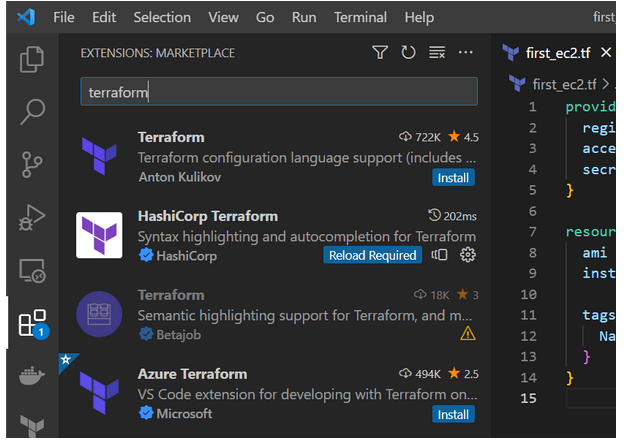This screenshot has height=448, width=626.
Task: Open the HashiCorp Terraform extension title
Action: coord(208,216)
